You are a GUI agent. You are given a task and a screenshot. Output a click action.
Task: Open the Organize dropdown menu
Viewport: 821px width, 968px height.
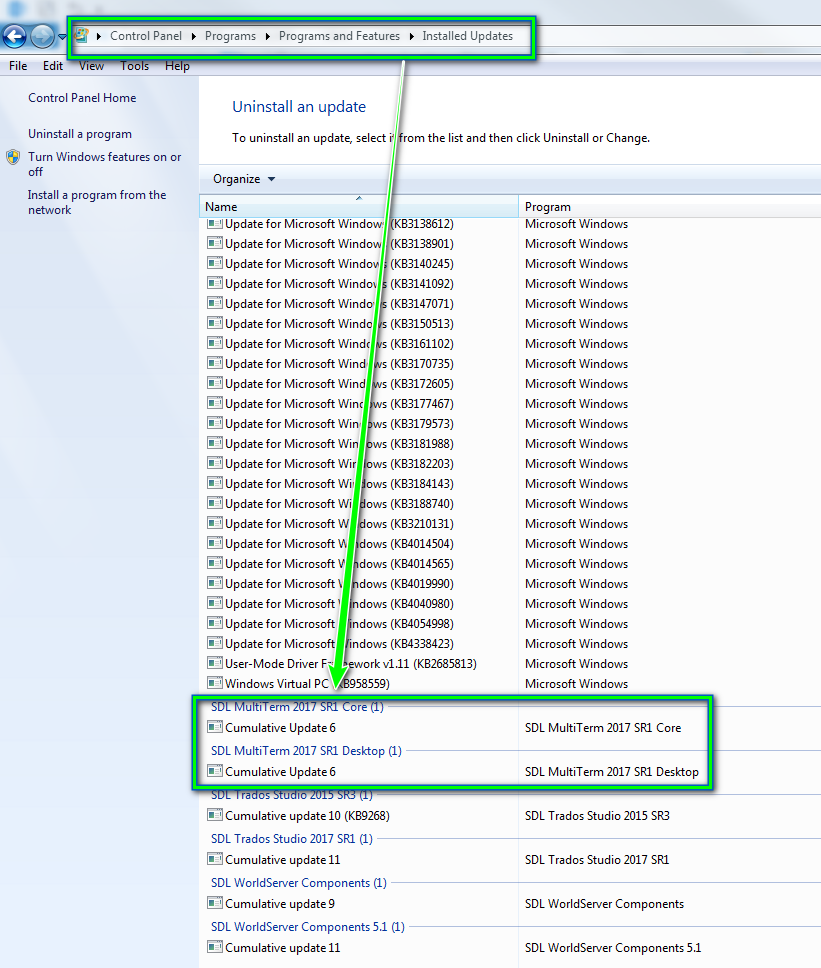243,179
